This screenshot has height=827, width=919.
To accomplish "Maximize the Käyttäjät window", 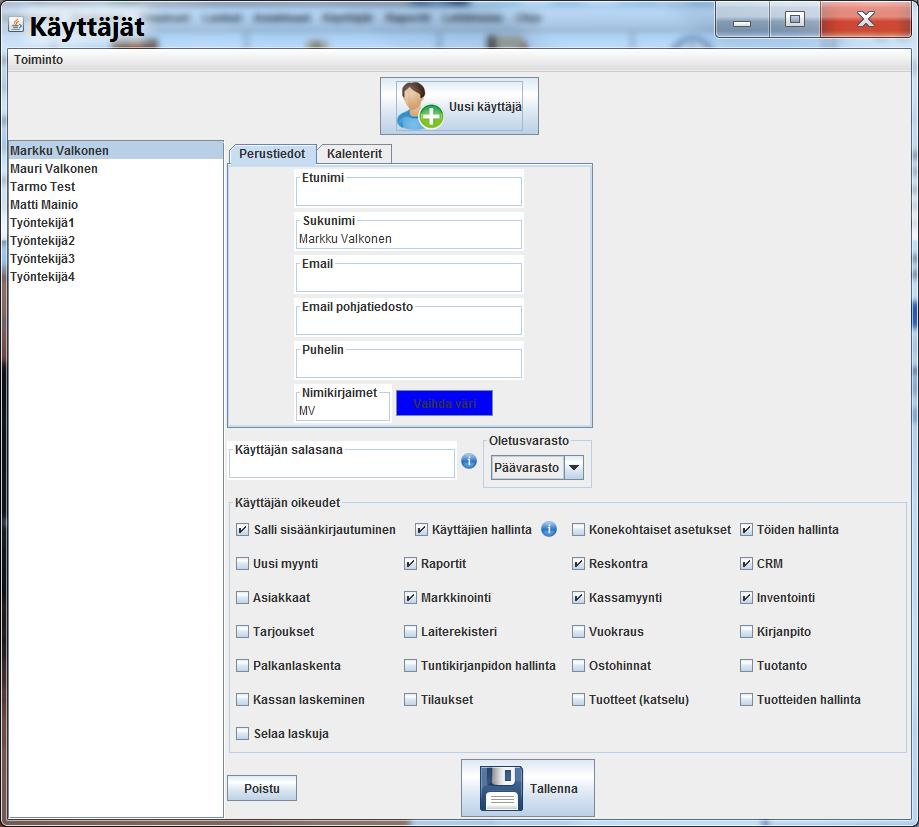I will [795, 19].
